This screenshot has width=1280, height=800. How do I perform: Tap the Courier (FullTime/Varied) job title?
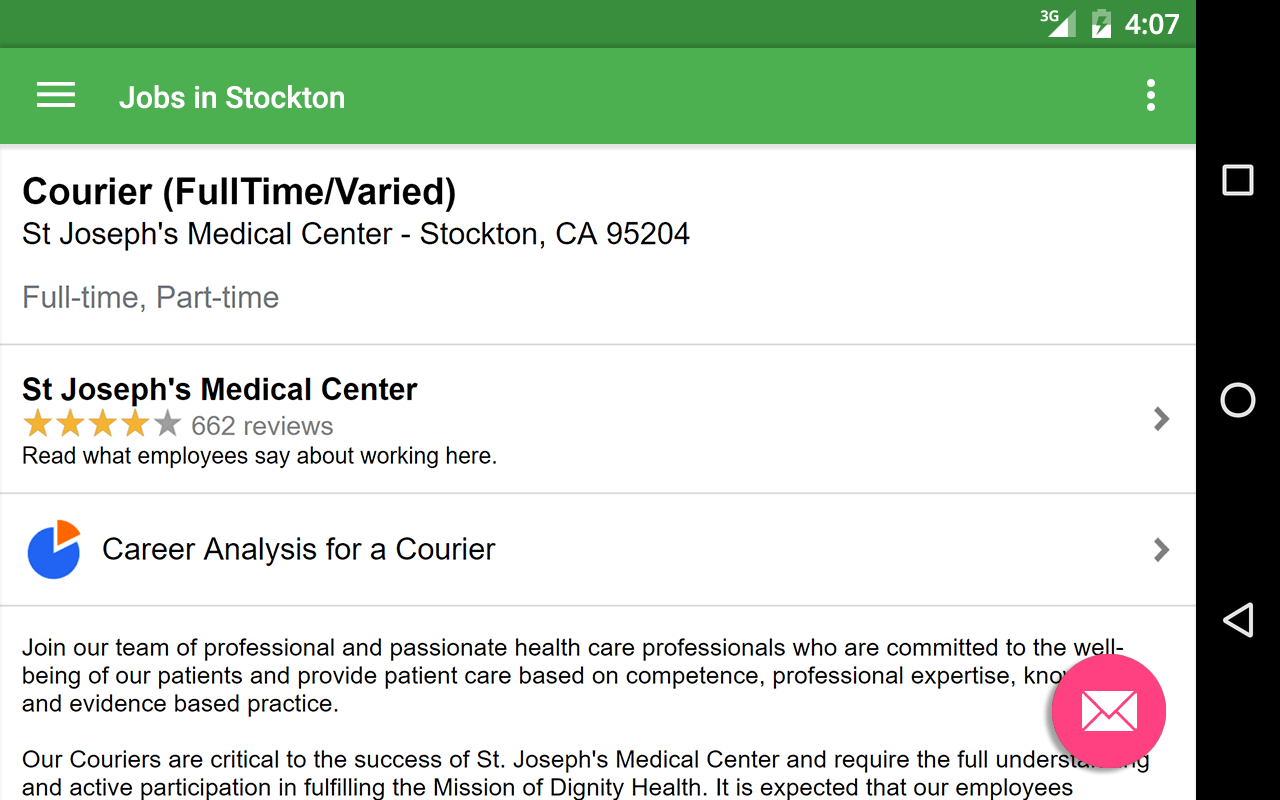239,191
